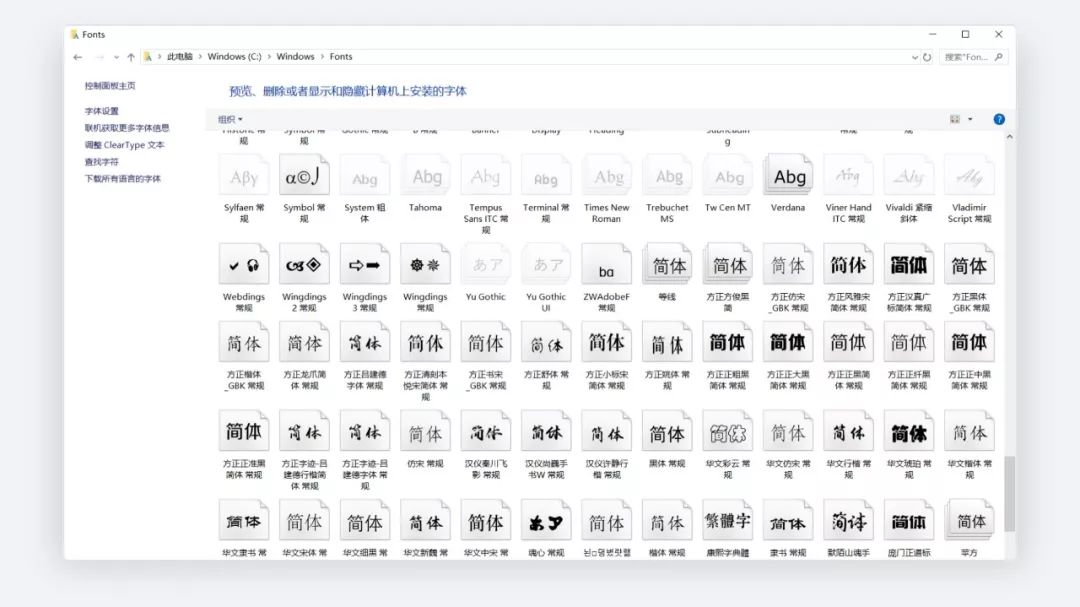This screenshot has height=607, width=1080.
Task: Select the System 粗体 font icon
Action: click(364, 176)
